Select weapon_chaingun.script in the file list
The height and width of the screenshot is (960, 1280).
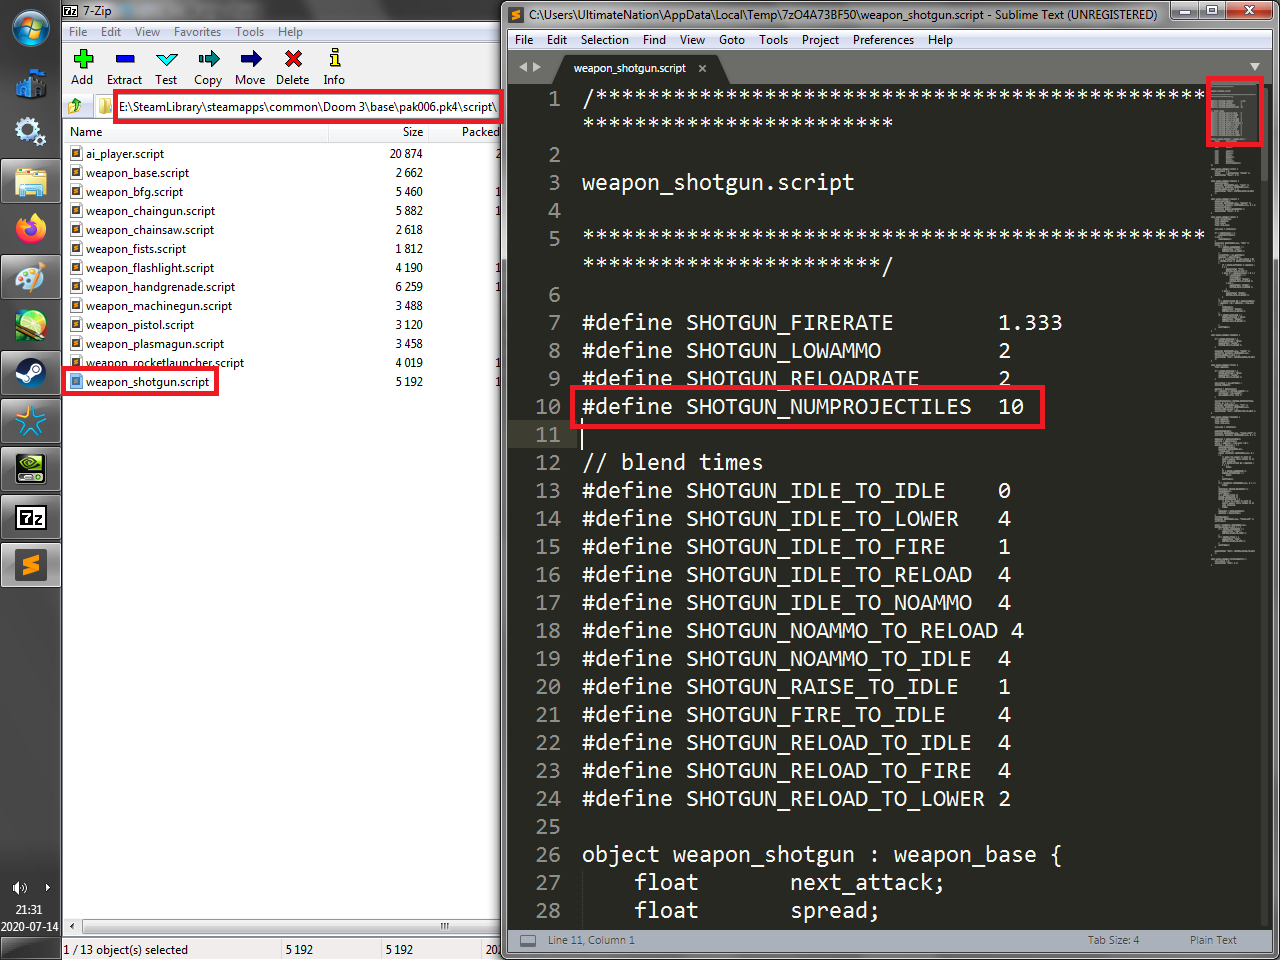(150, 211)
